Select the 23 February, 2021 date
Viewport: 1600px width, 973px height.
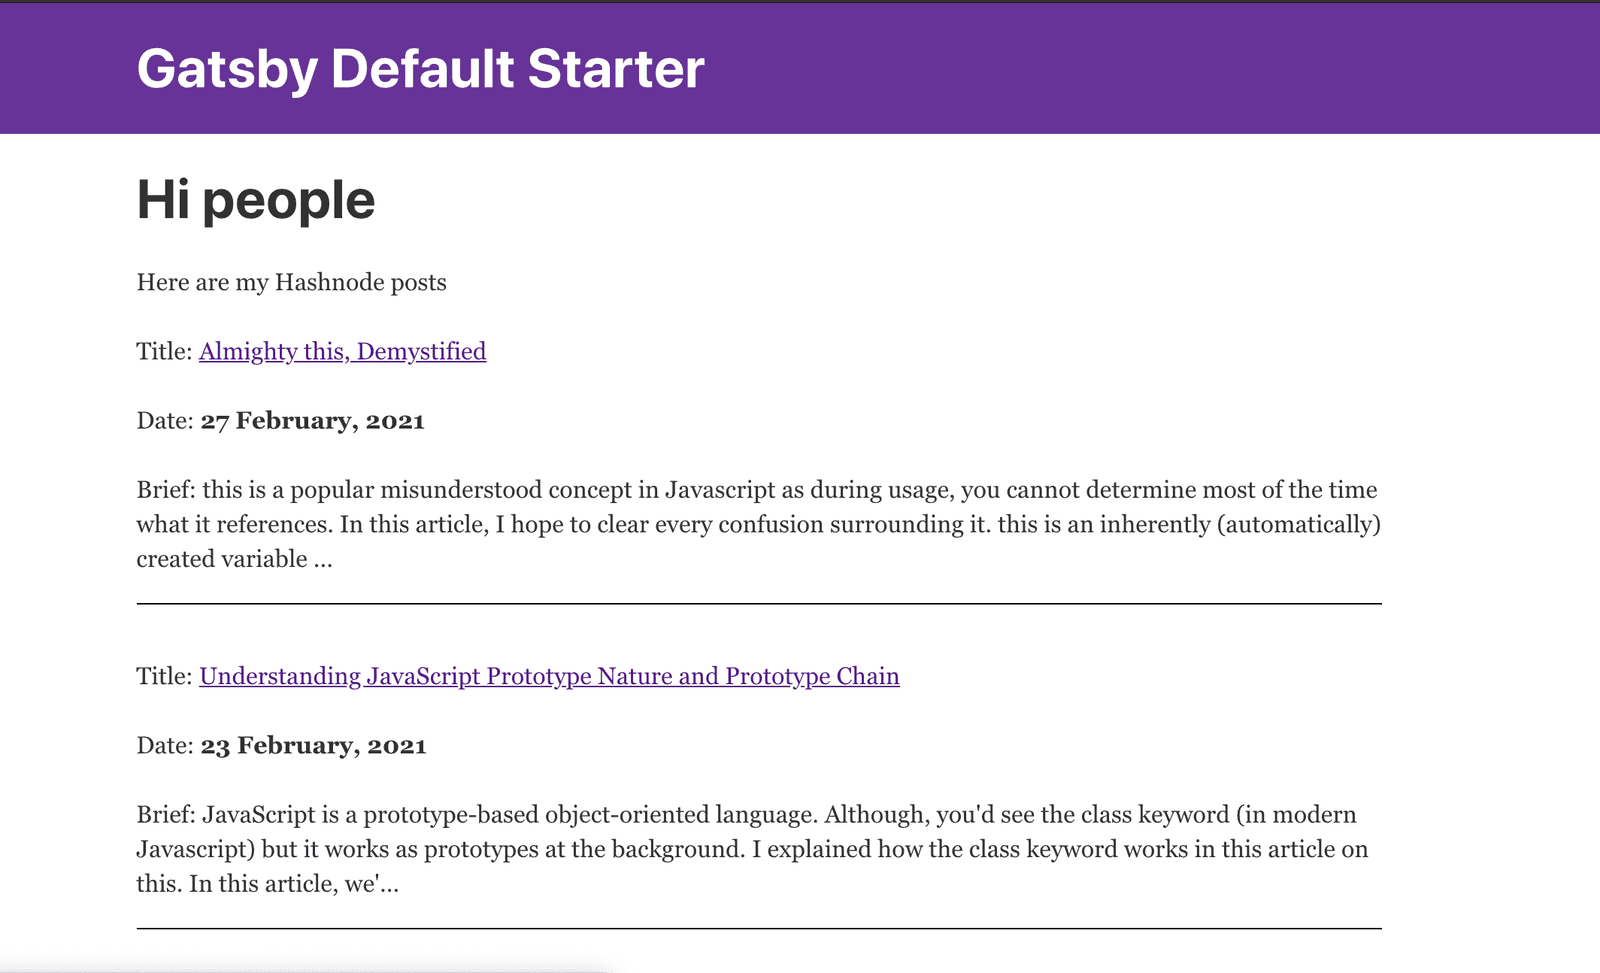[313, 746]
